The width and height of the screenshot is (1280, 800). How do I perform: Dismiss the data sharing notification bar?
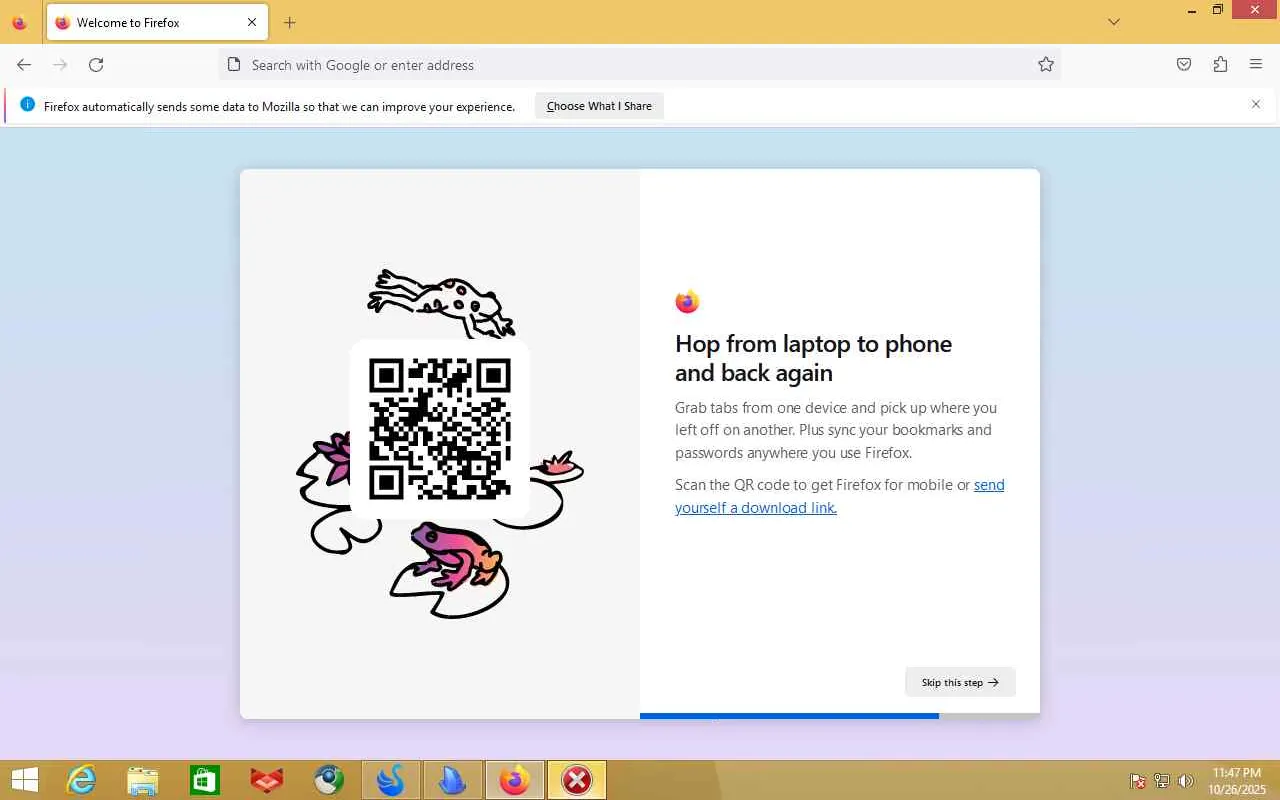[x=1256, y=104]
